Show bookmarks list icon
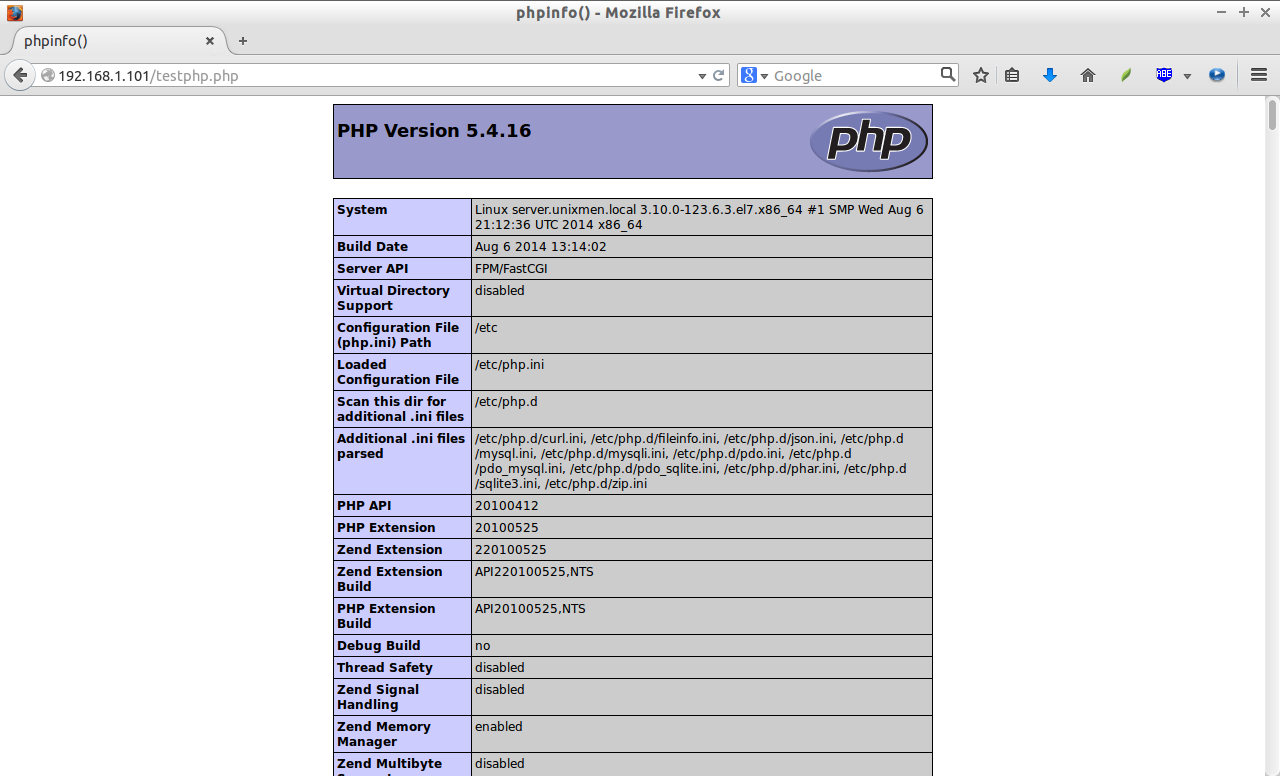This screenshot has height=776, width=1280. pyautogui.click(x=1012, y=75)
